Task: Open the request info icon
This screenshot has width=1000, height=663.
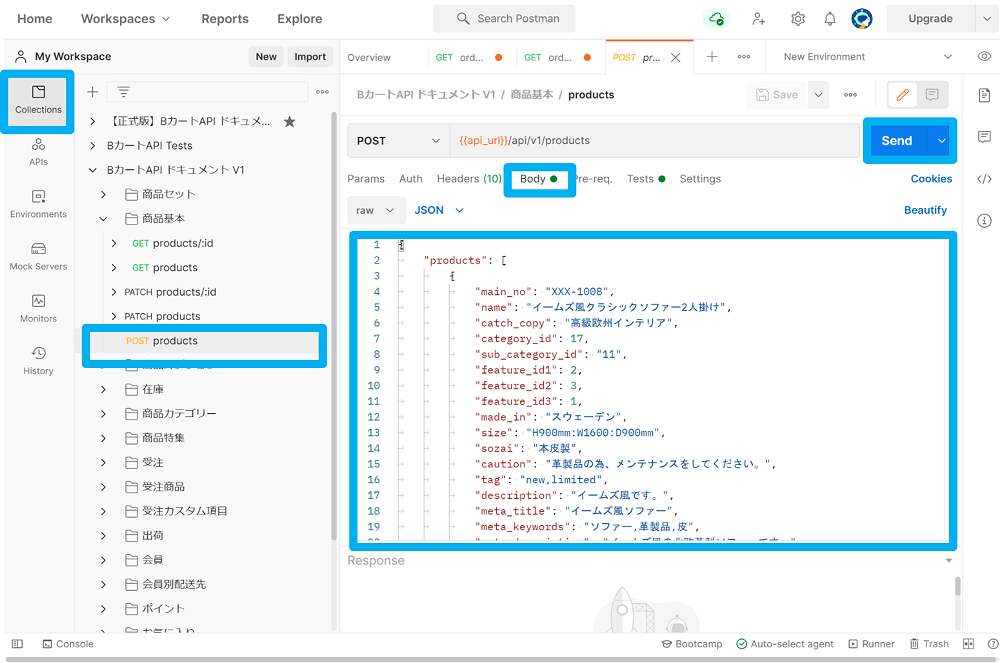Action: pyautogui.click(x=984, y=221)
